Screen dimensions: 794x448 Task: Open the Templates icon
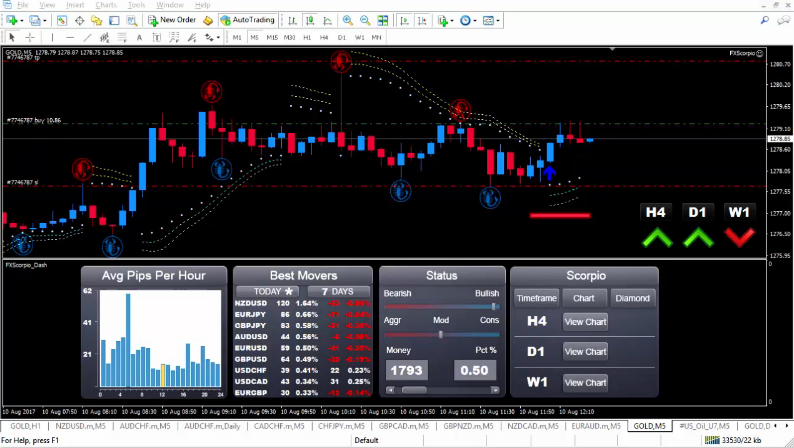click(x=488, y=21)
